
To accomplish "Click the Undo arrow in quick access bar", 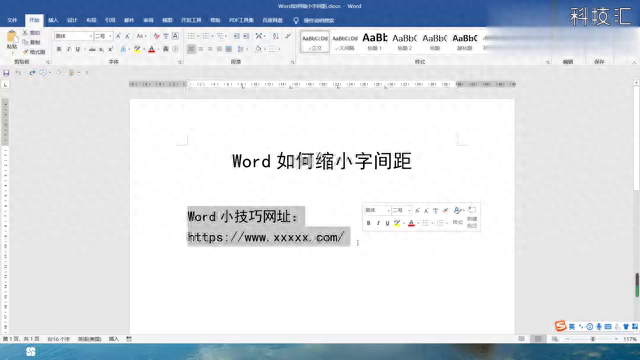I will click(x=18, y=73).
